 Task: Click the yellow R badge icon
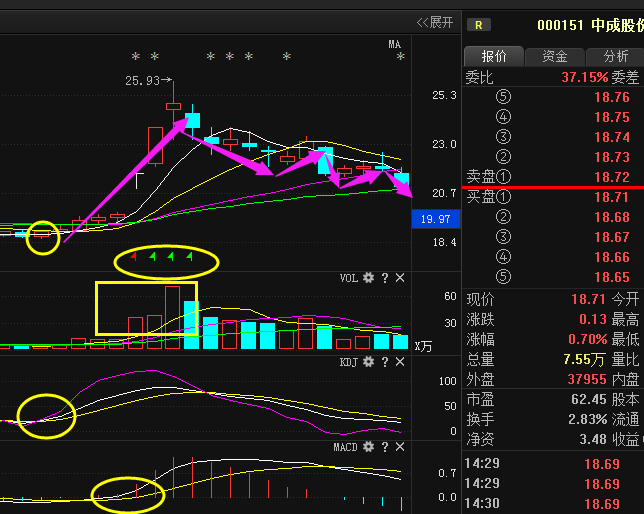[x=478, y=25]
